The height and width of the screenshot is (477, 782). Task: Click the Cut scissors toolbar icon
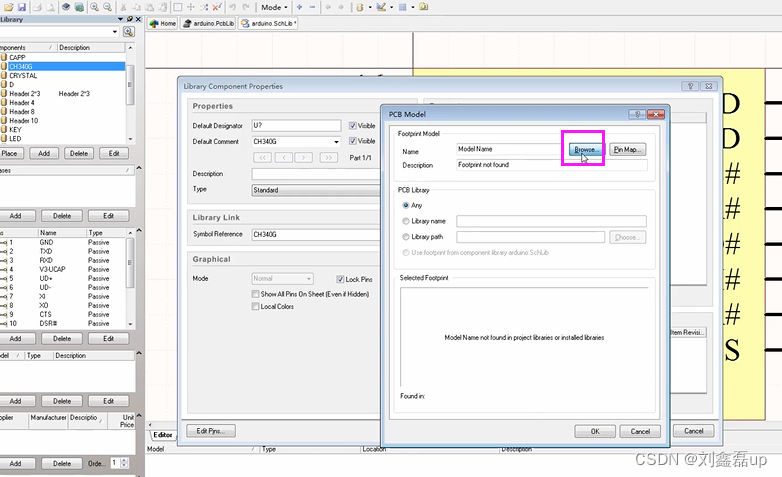pos(123,7)
